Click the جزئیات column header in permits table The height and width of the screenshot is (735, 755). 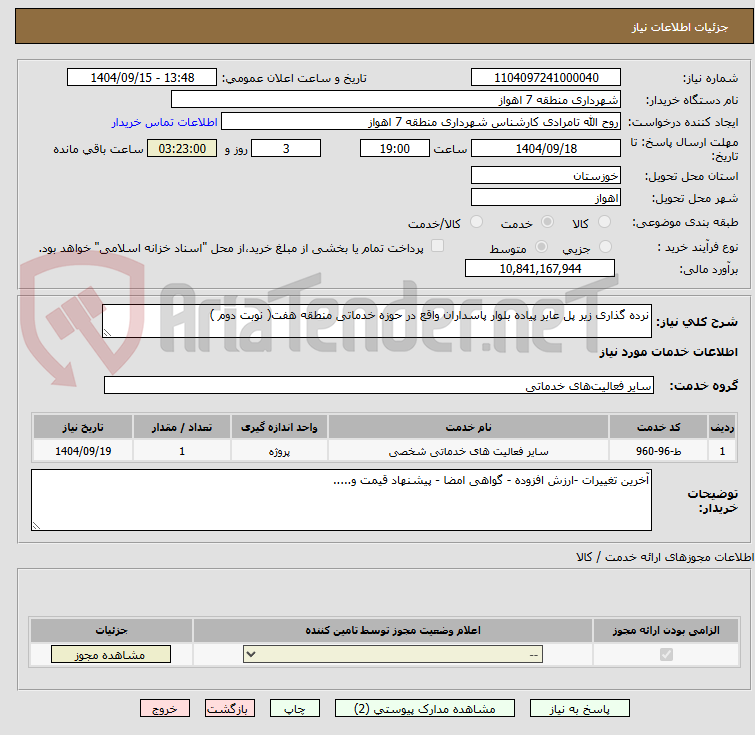(111, 630)
